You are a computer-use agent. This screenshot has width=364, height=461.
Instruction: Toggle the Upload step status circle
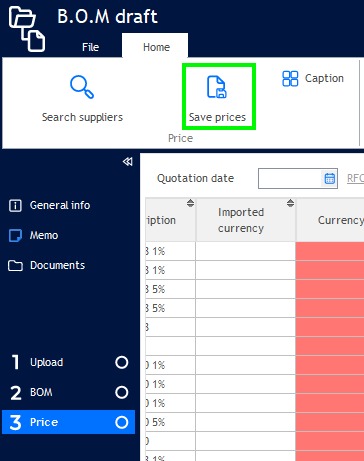click(122, 362)
